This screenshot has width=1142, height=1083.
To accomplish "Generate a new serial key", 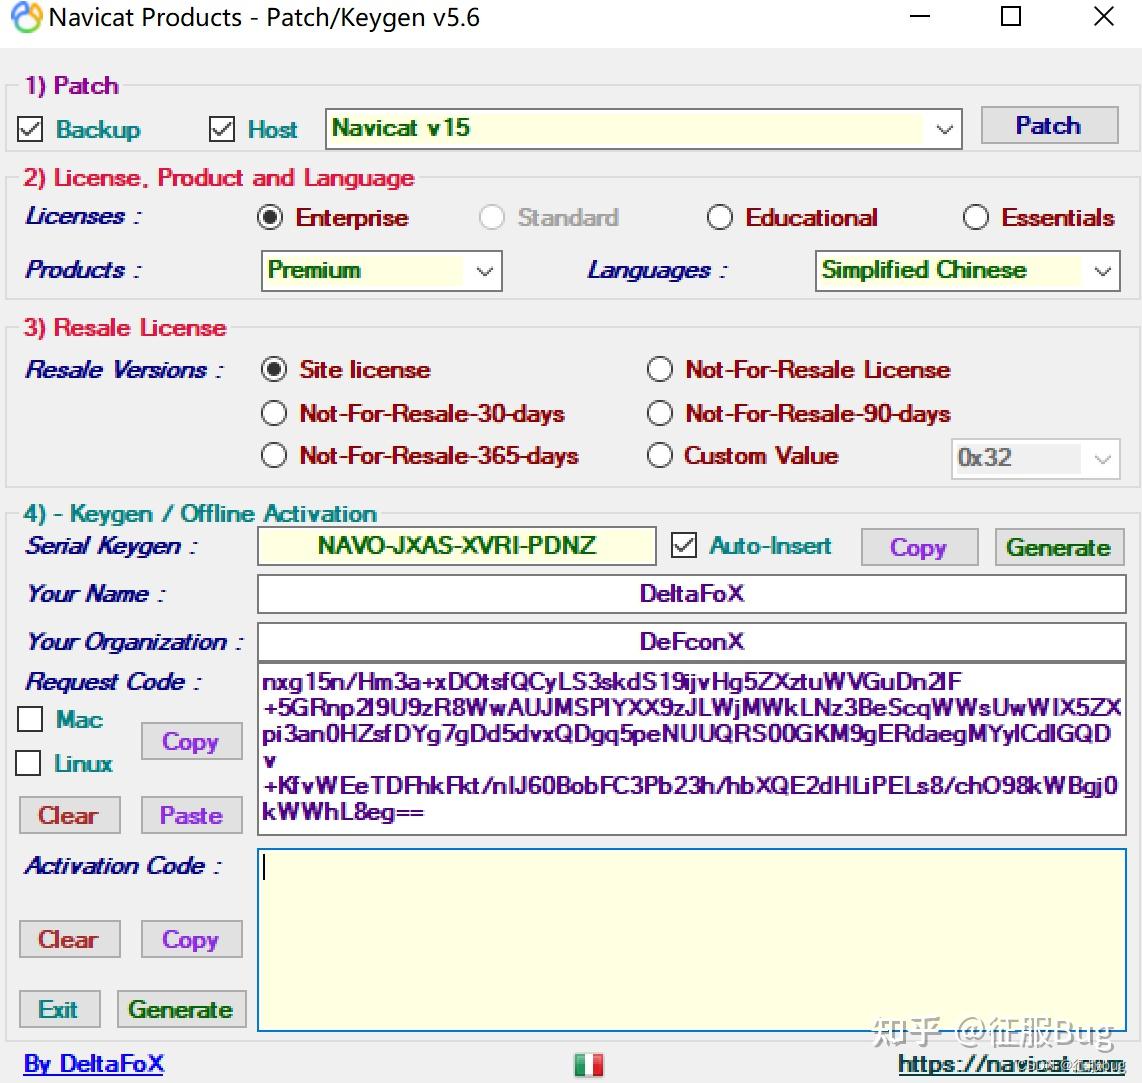I will [1059, 547].
